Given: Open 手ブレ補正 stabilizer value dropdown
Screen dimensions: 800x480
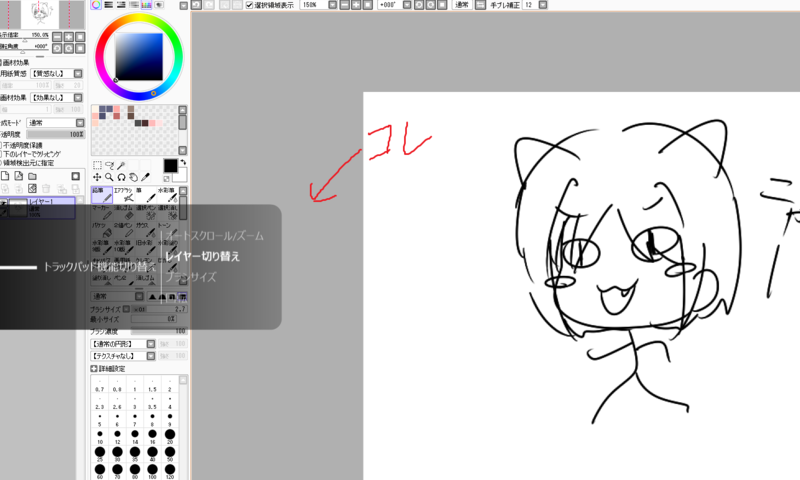Looking at the screenshot, I should [x=543, y=5].
